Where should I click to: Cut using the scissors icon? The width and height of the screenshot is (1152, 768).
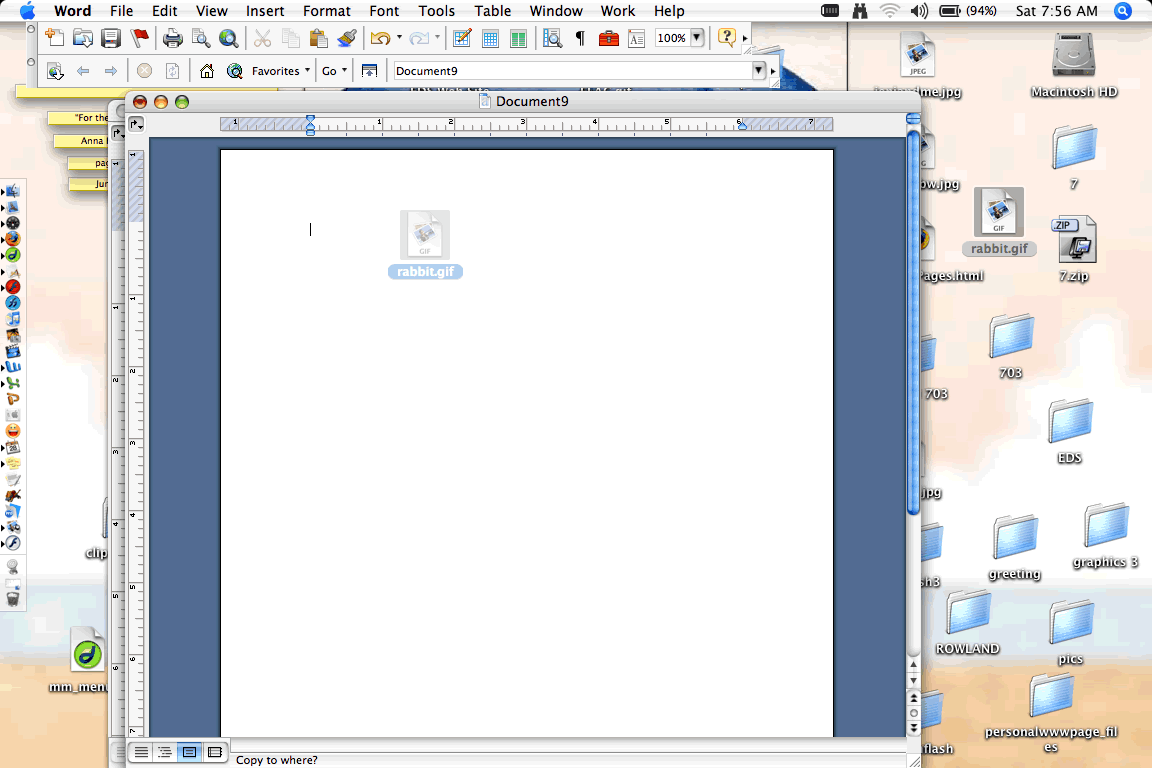tap(262, 37)
